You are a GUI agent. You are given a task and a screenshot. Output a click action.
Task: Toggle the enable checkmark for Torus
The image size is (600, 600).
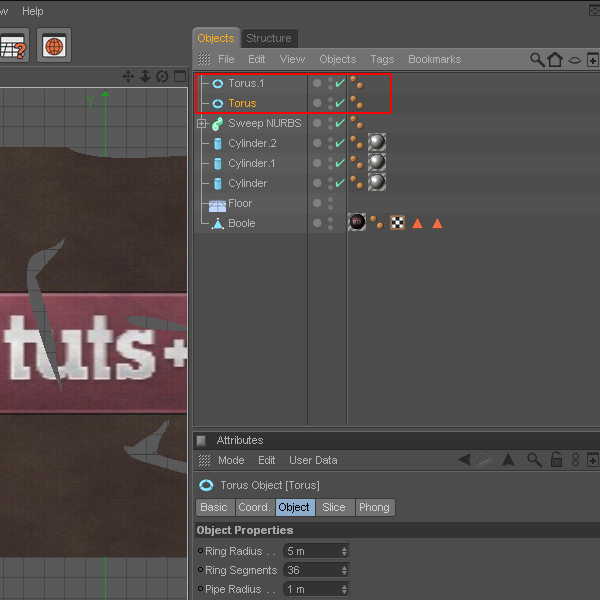click(340, 103)
